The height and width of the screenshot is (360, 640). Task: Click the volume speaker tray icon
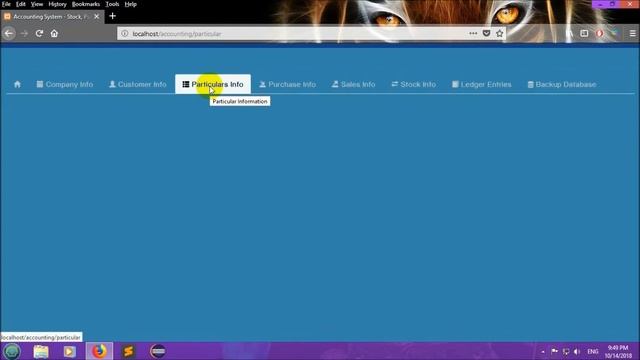coord(577,351)
